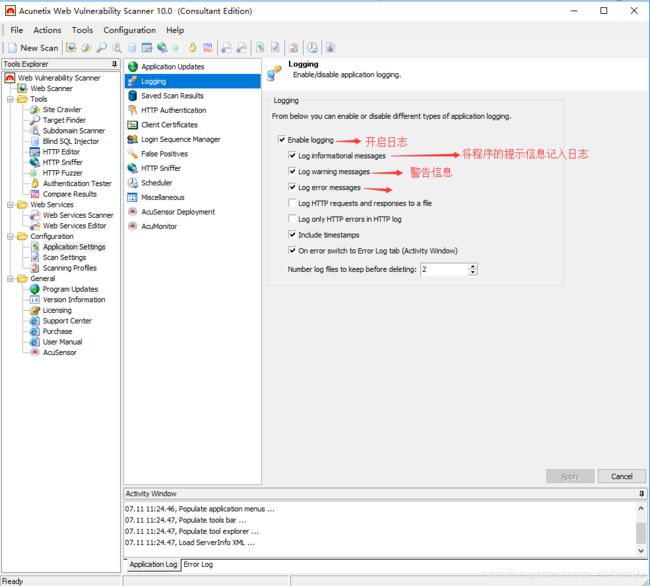The width and height of the screenshot is (650, 586).
Task: Toggle On error switch to Error Log tab
Action: [292, 250]
